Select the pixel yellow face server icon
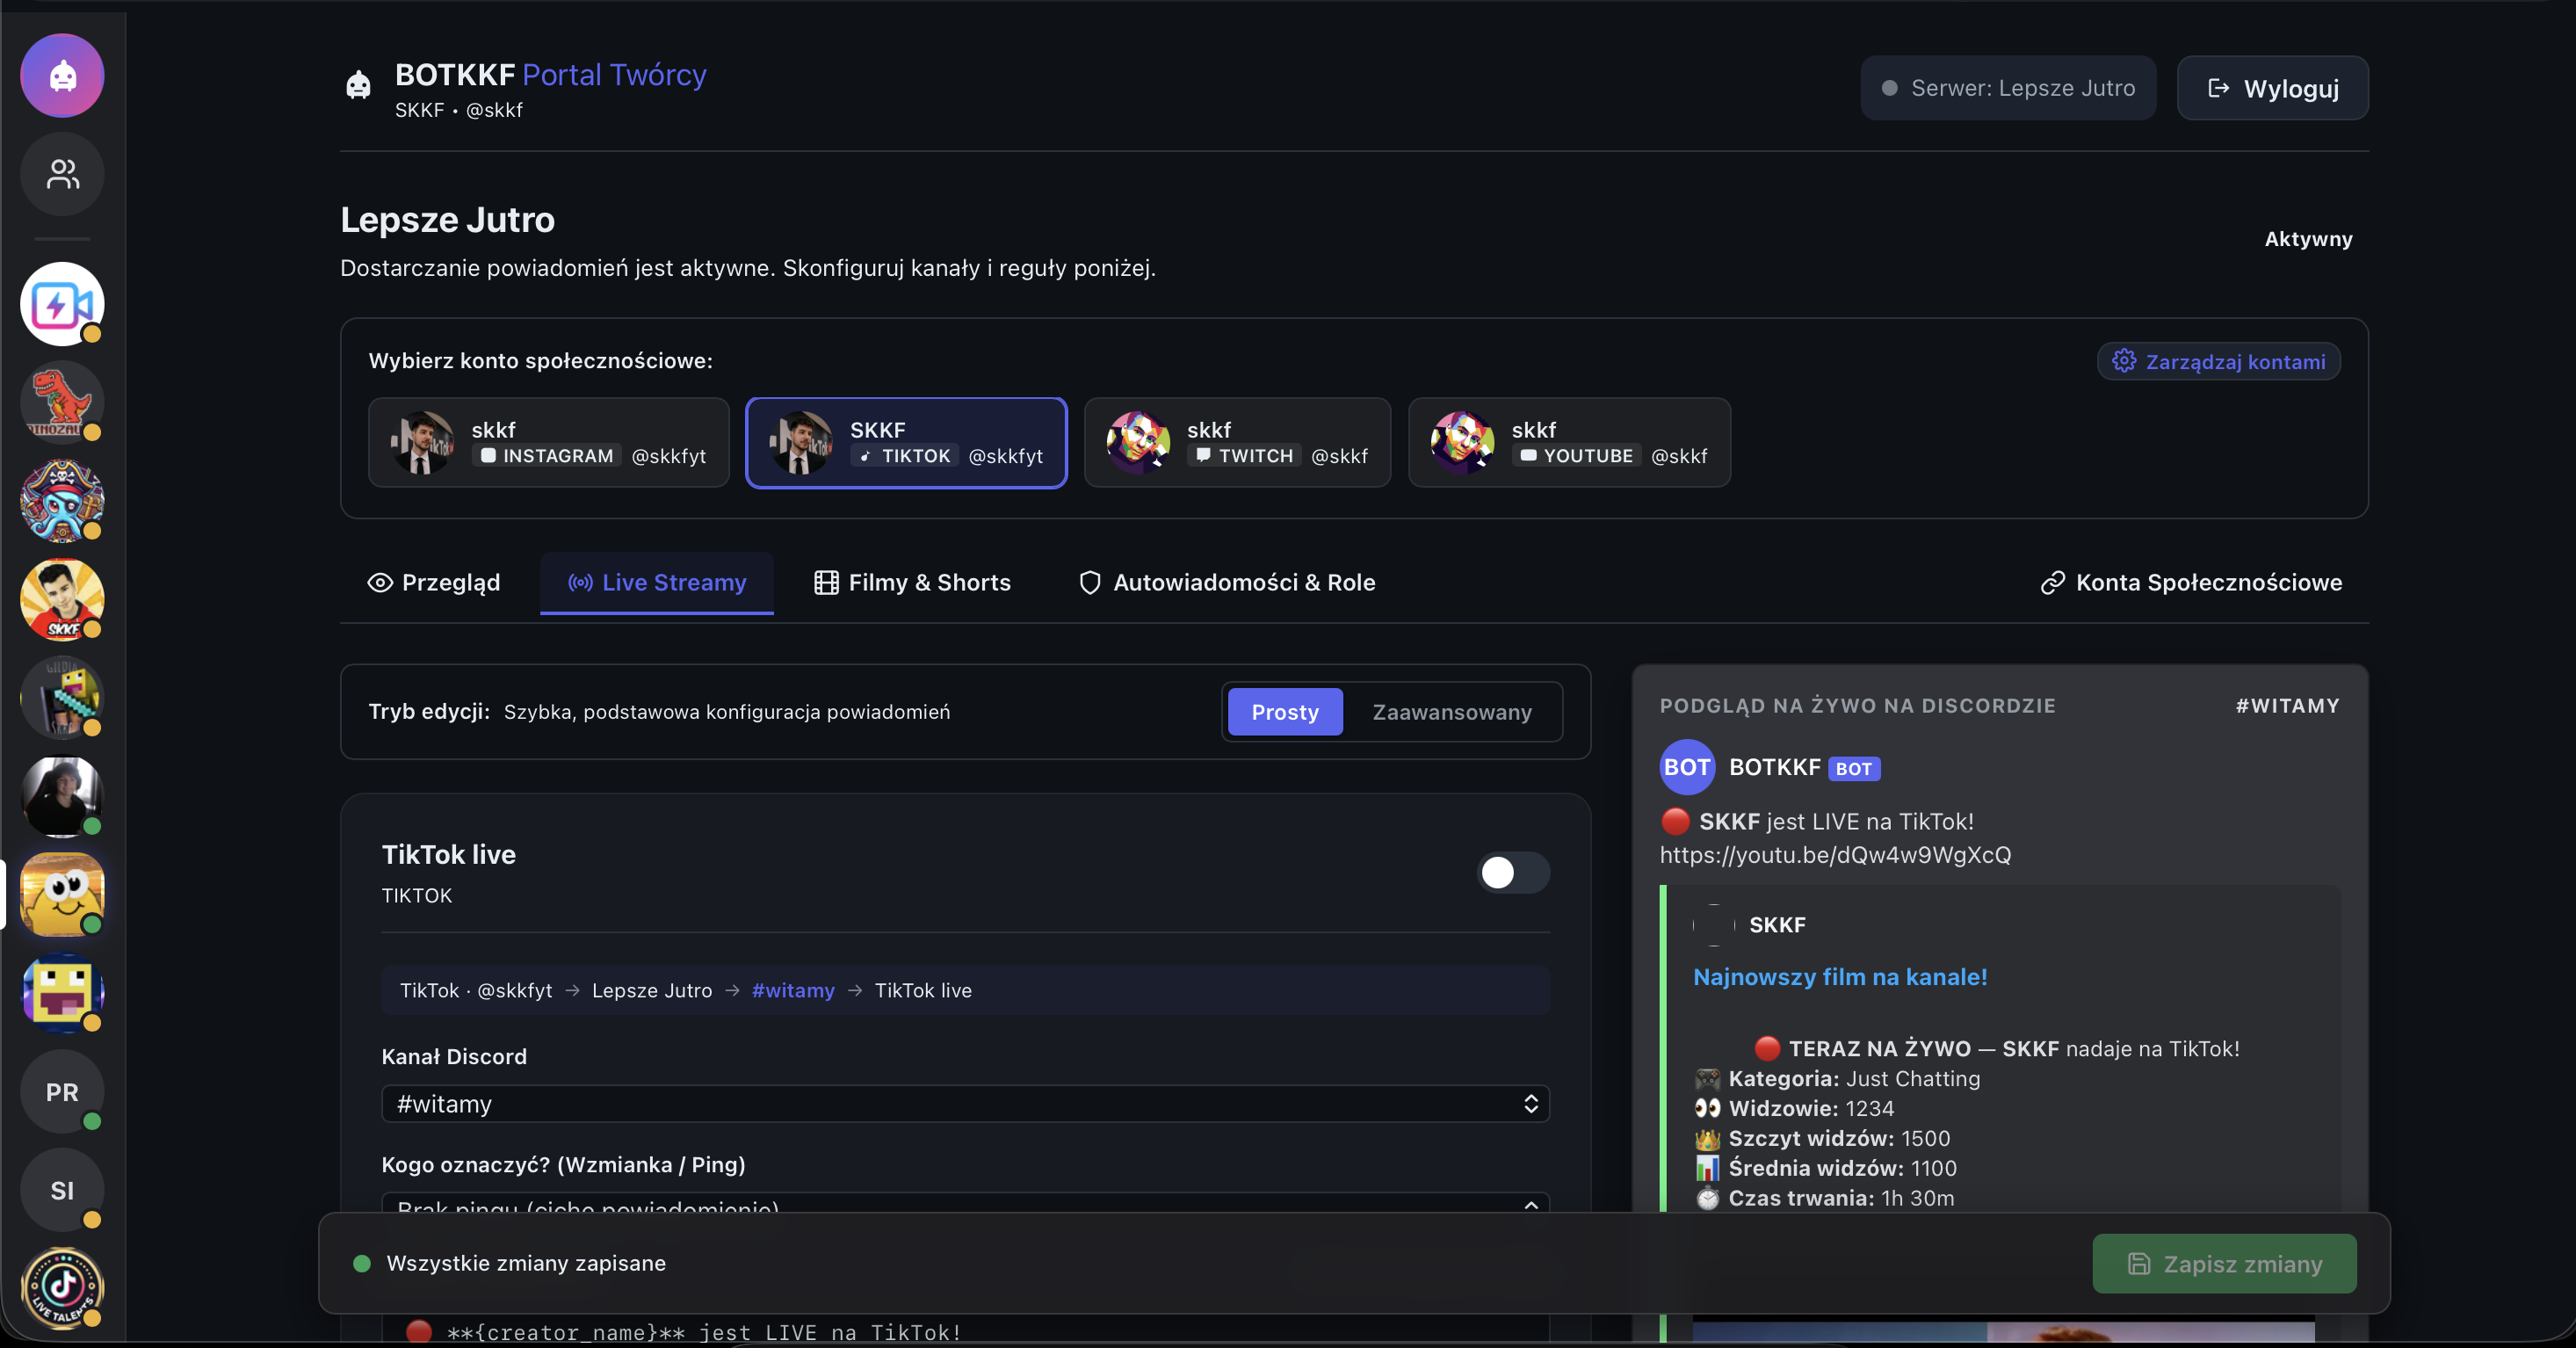The width and height of the screenshot is (2576, 1348). point(62,992)
